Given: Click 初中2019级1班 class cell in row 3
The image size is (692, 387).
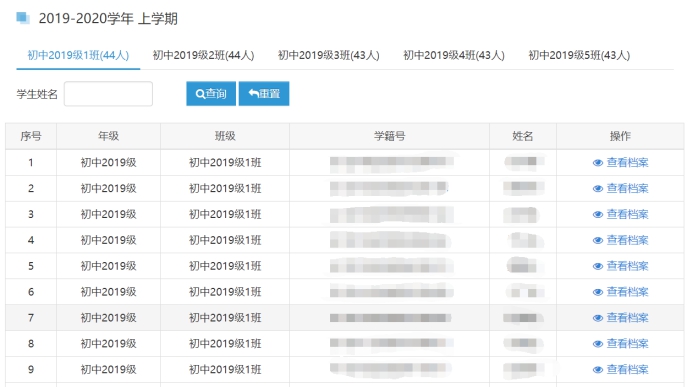Looking at the screenshot, I should [x=225, y=214].
